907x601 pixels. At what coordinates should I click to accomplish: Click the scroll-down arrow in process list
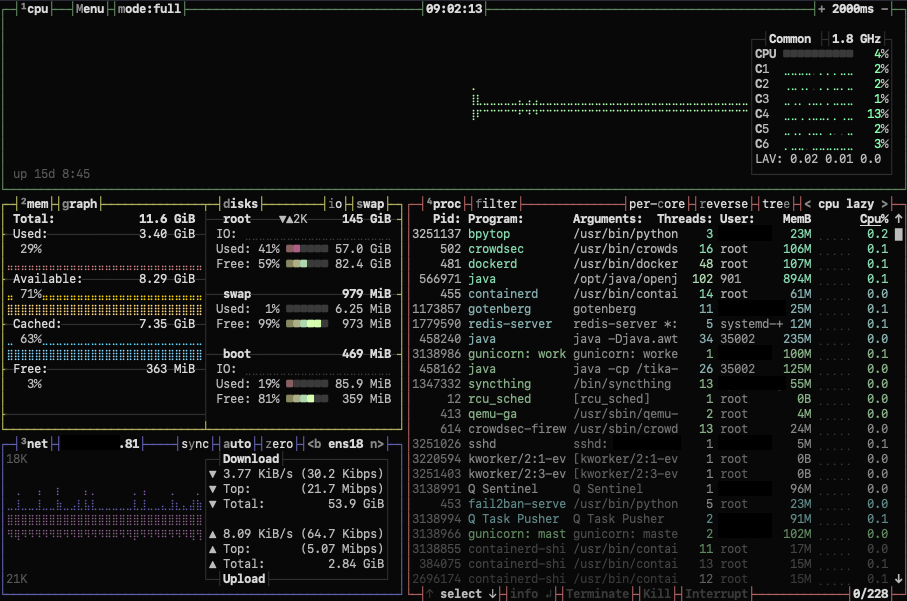coord(897,578)
